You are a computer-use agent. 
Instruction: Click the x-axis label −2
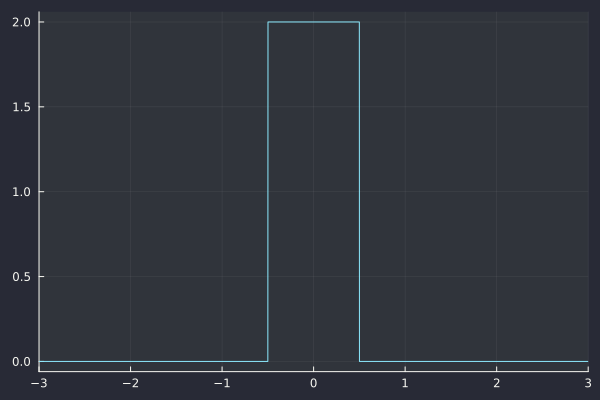pyautogui.click(x=130, y=383)
